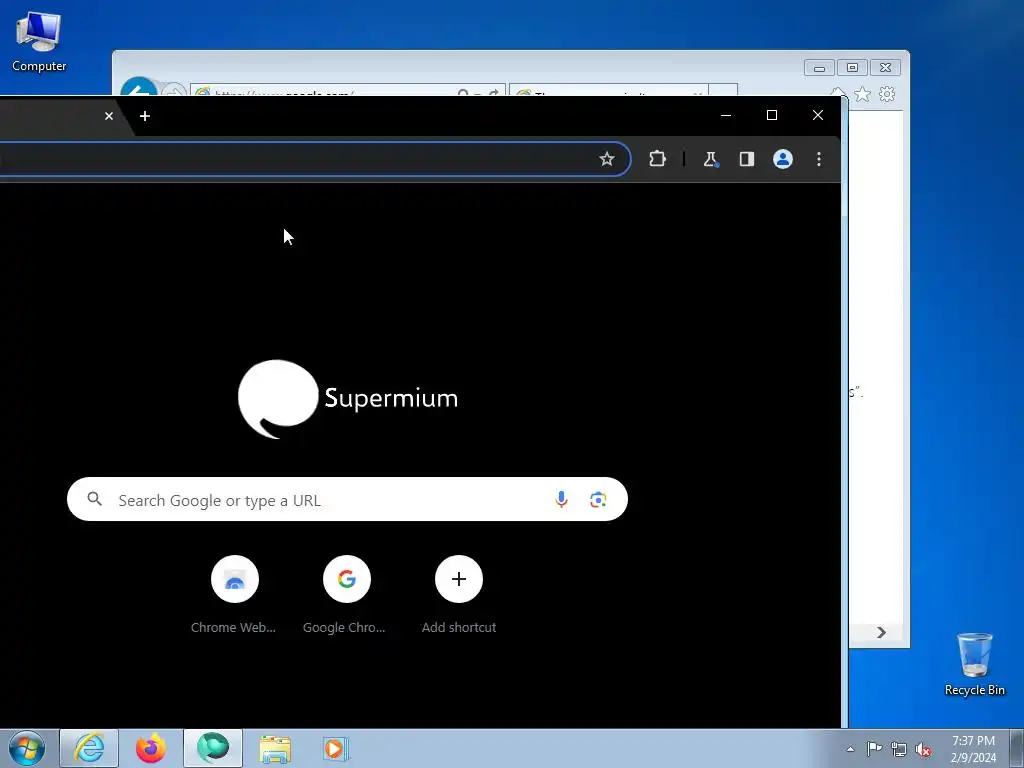The image size is (1024, 768).
Task: Click the magnifier icon in search box
Action: [95, 500]
